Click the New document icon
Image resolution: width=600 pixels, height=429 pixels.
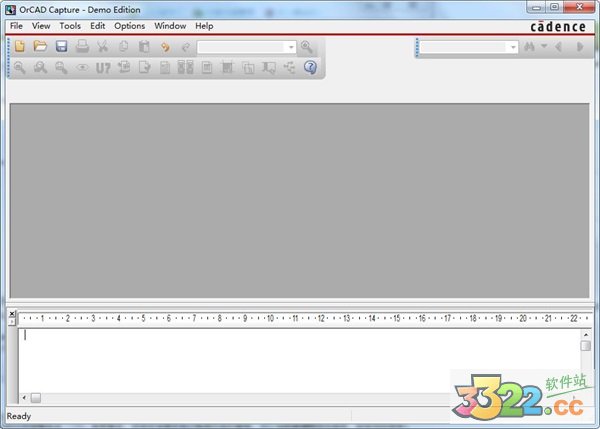(x=19, y=47)
